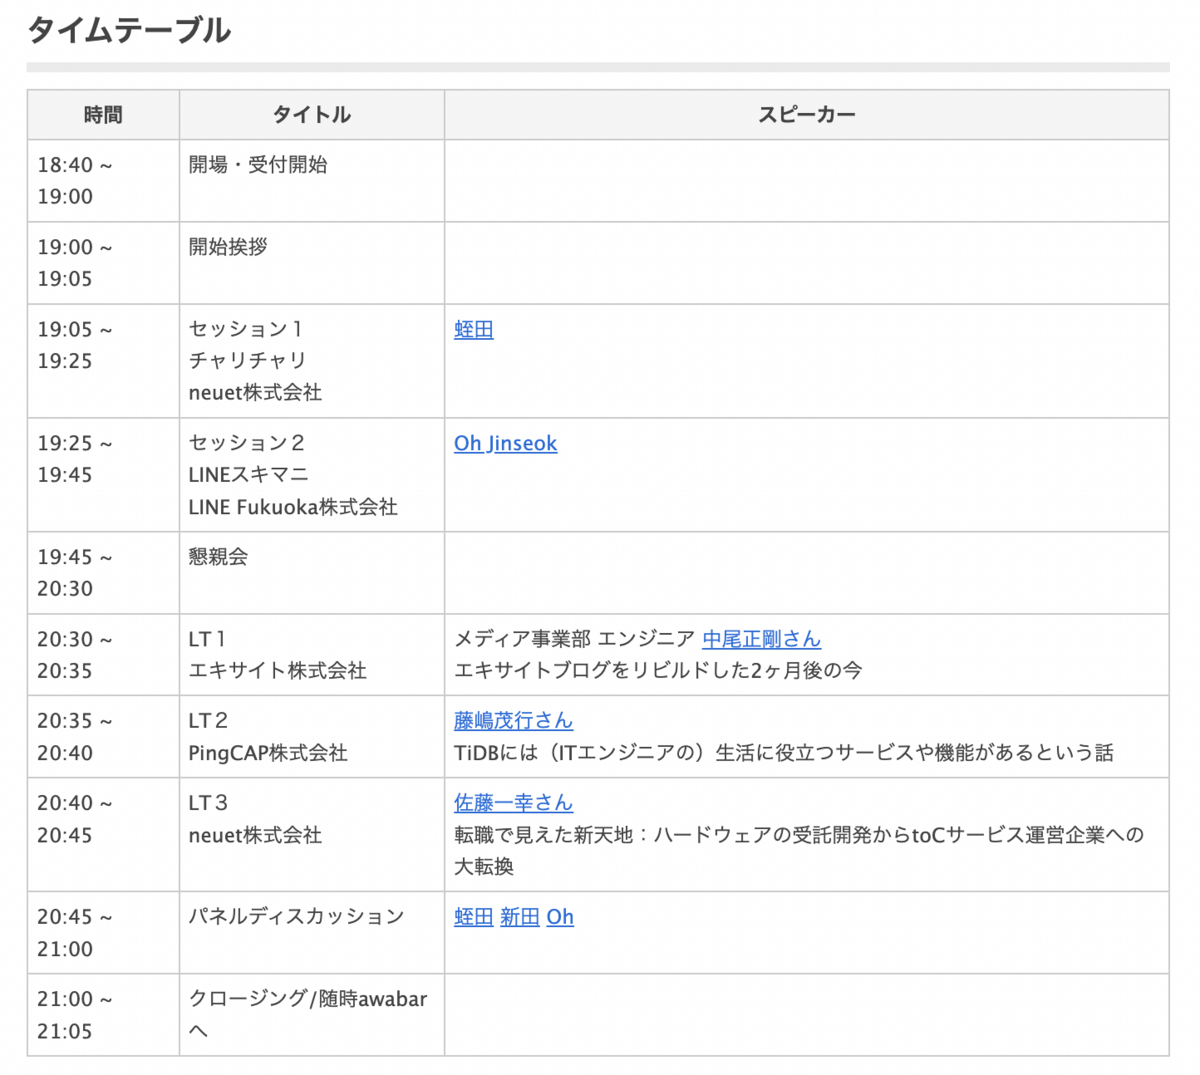Select the TiDBには talk description text
This screenshot has height=1075, width=1200.
[x=784, y=753]
